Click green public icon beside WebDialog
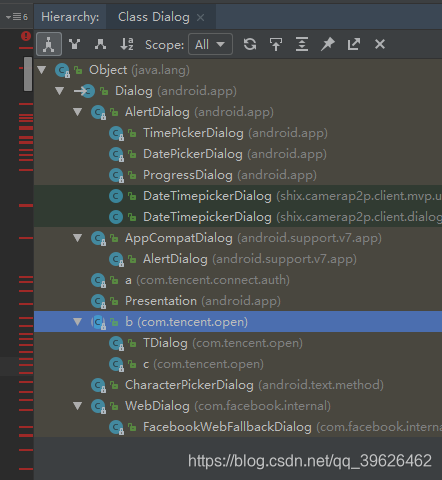The width and height of the screenshot is (442, 480). [x=114, y=406]
